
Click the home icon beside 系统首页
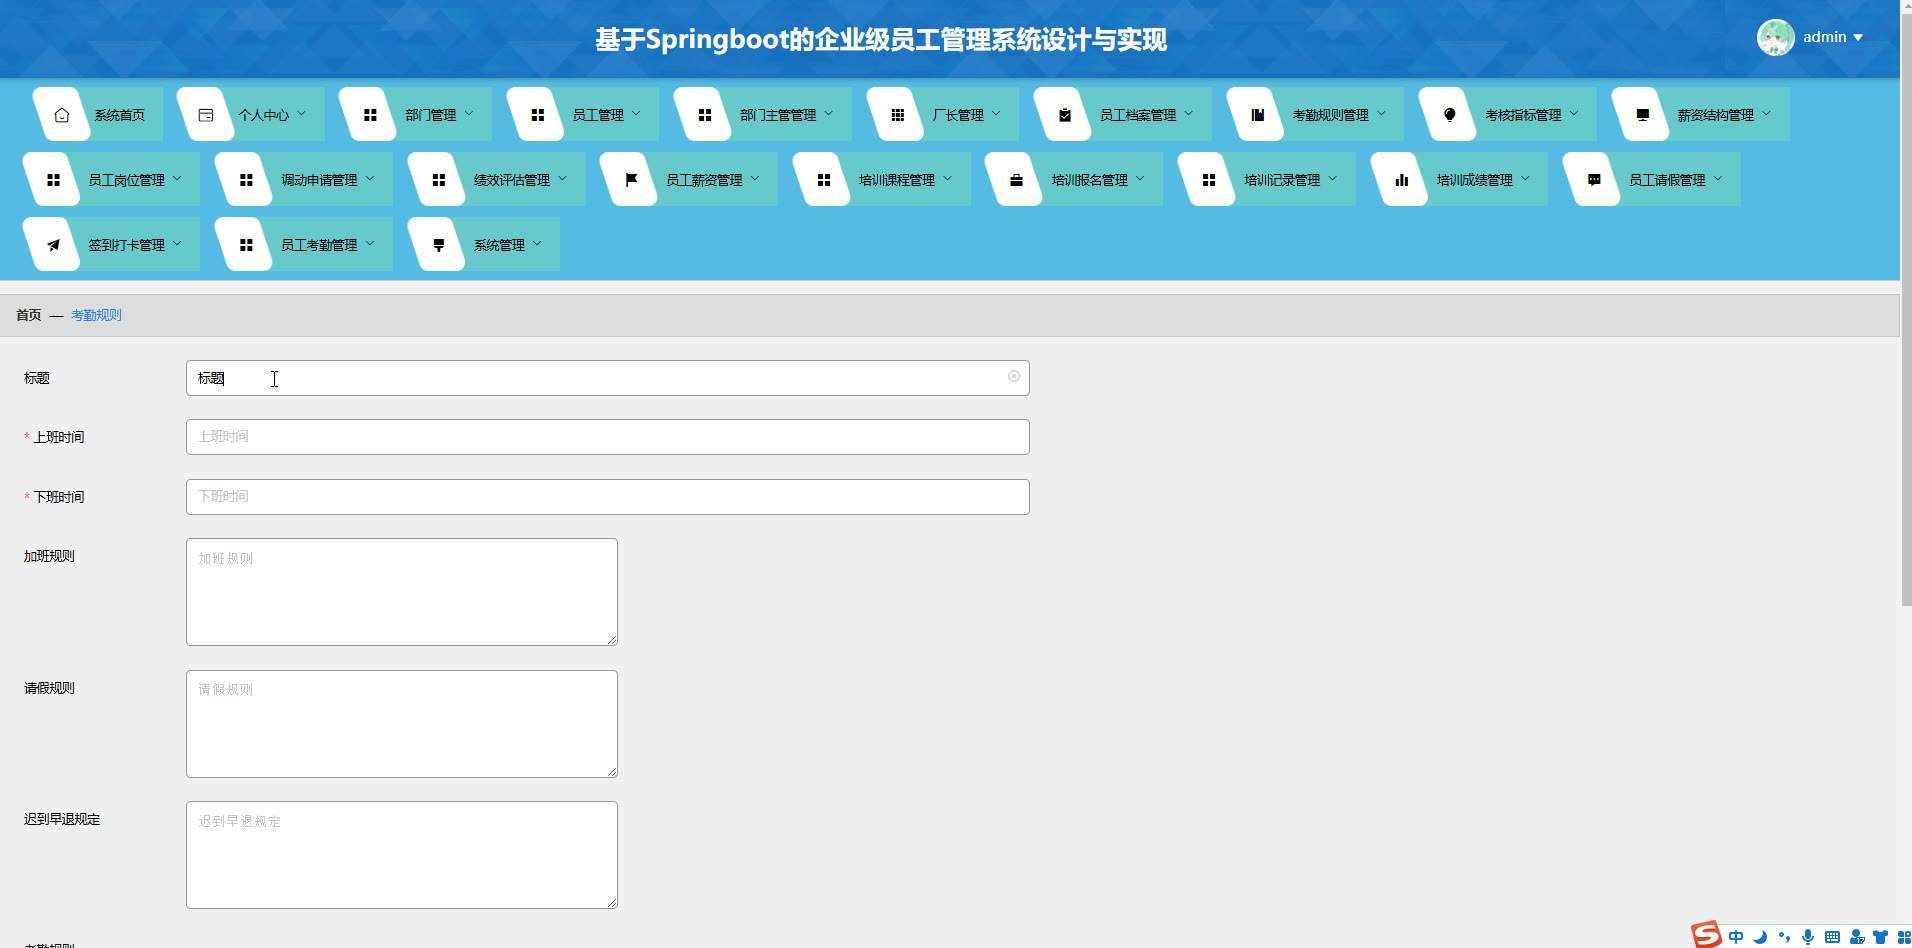pyautogui.click(x=62, y=115)
